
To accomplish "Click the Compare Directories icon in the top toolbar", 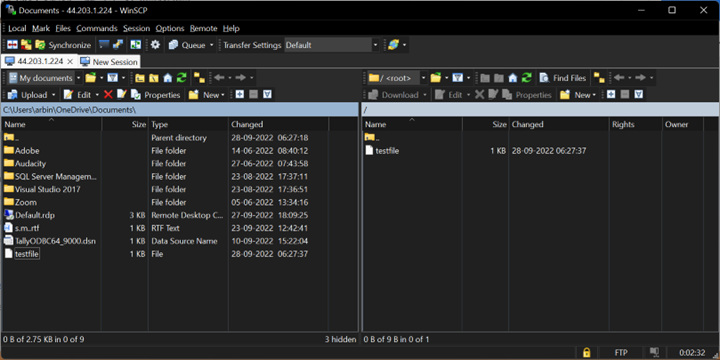I will click(x=12, y=45).
